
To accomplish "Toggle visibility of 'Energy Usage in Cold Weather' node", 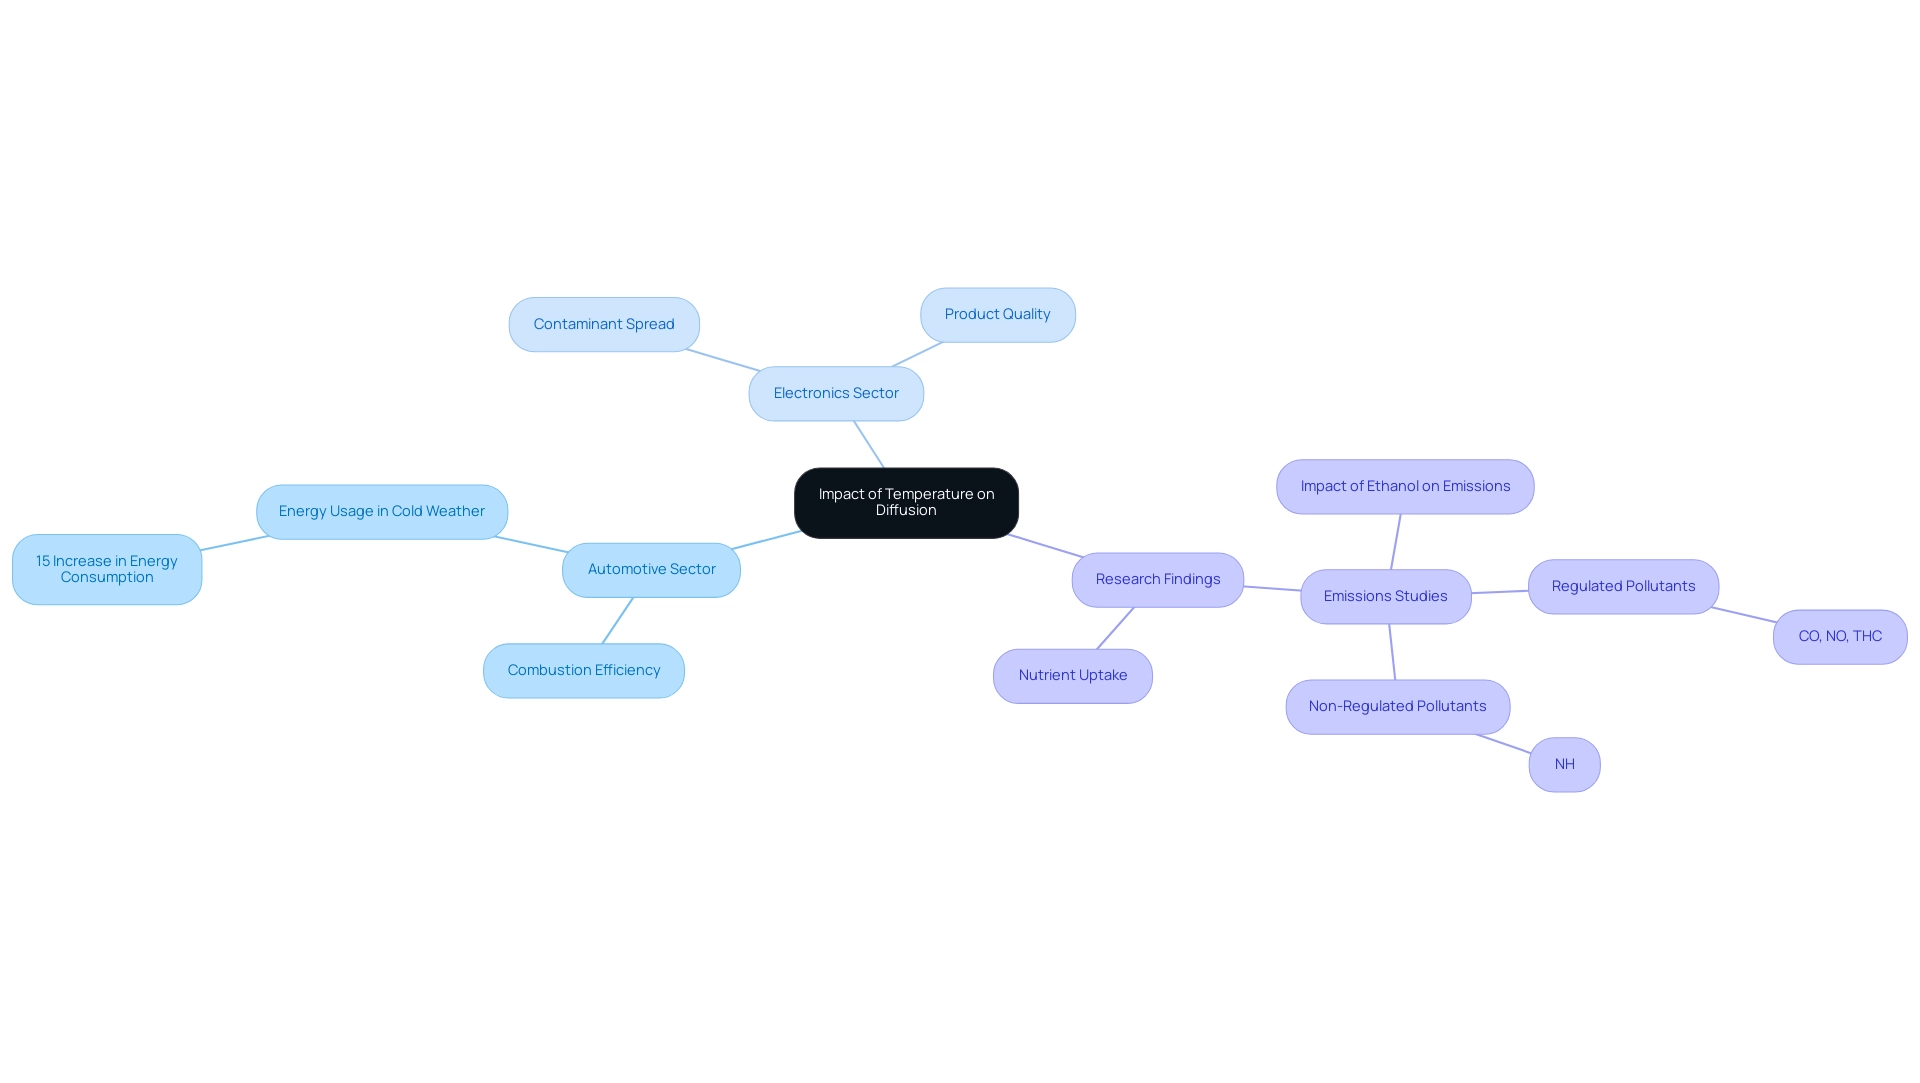I will (x=381, y=511).
